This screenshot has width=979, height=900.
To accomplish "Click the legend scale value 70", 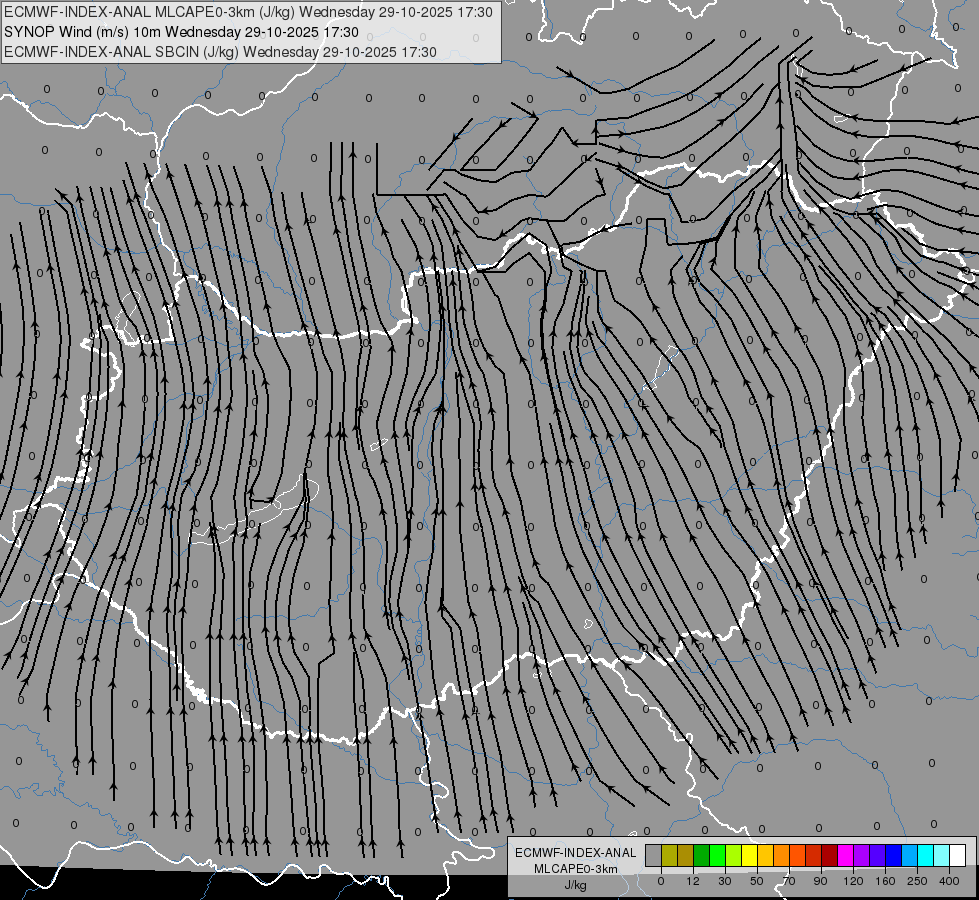I will point(789,881).
